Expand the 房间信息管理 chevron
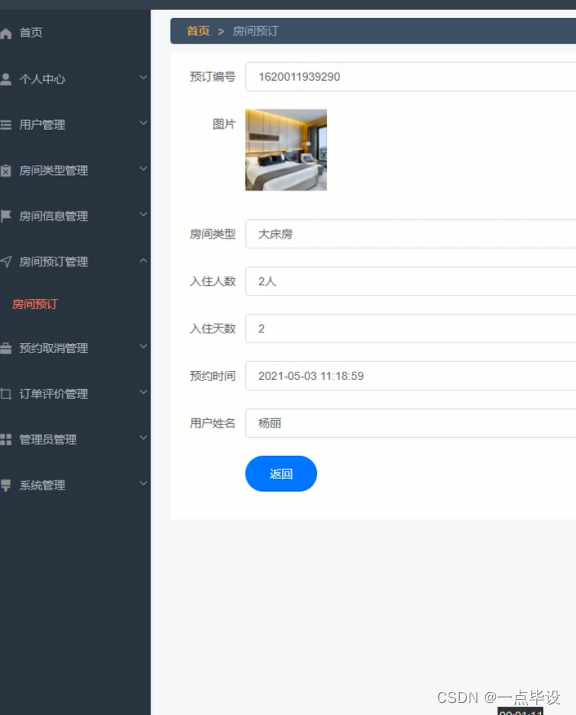 (143, 214)
